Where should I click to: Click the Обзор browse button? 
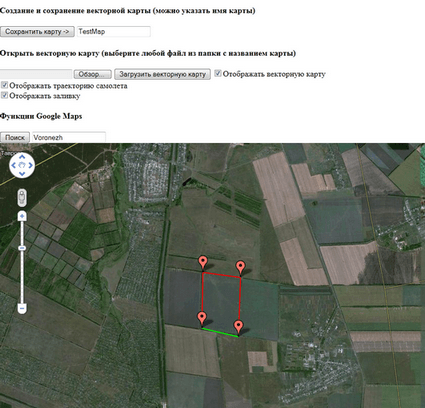92,74
